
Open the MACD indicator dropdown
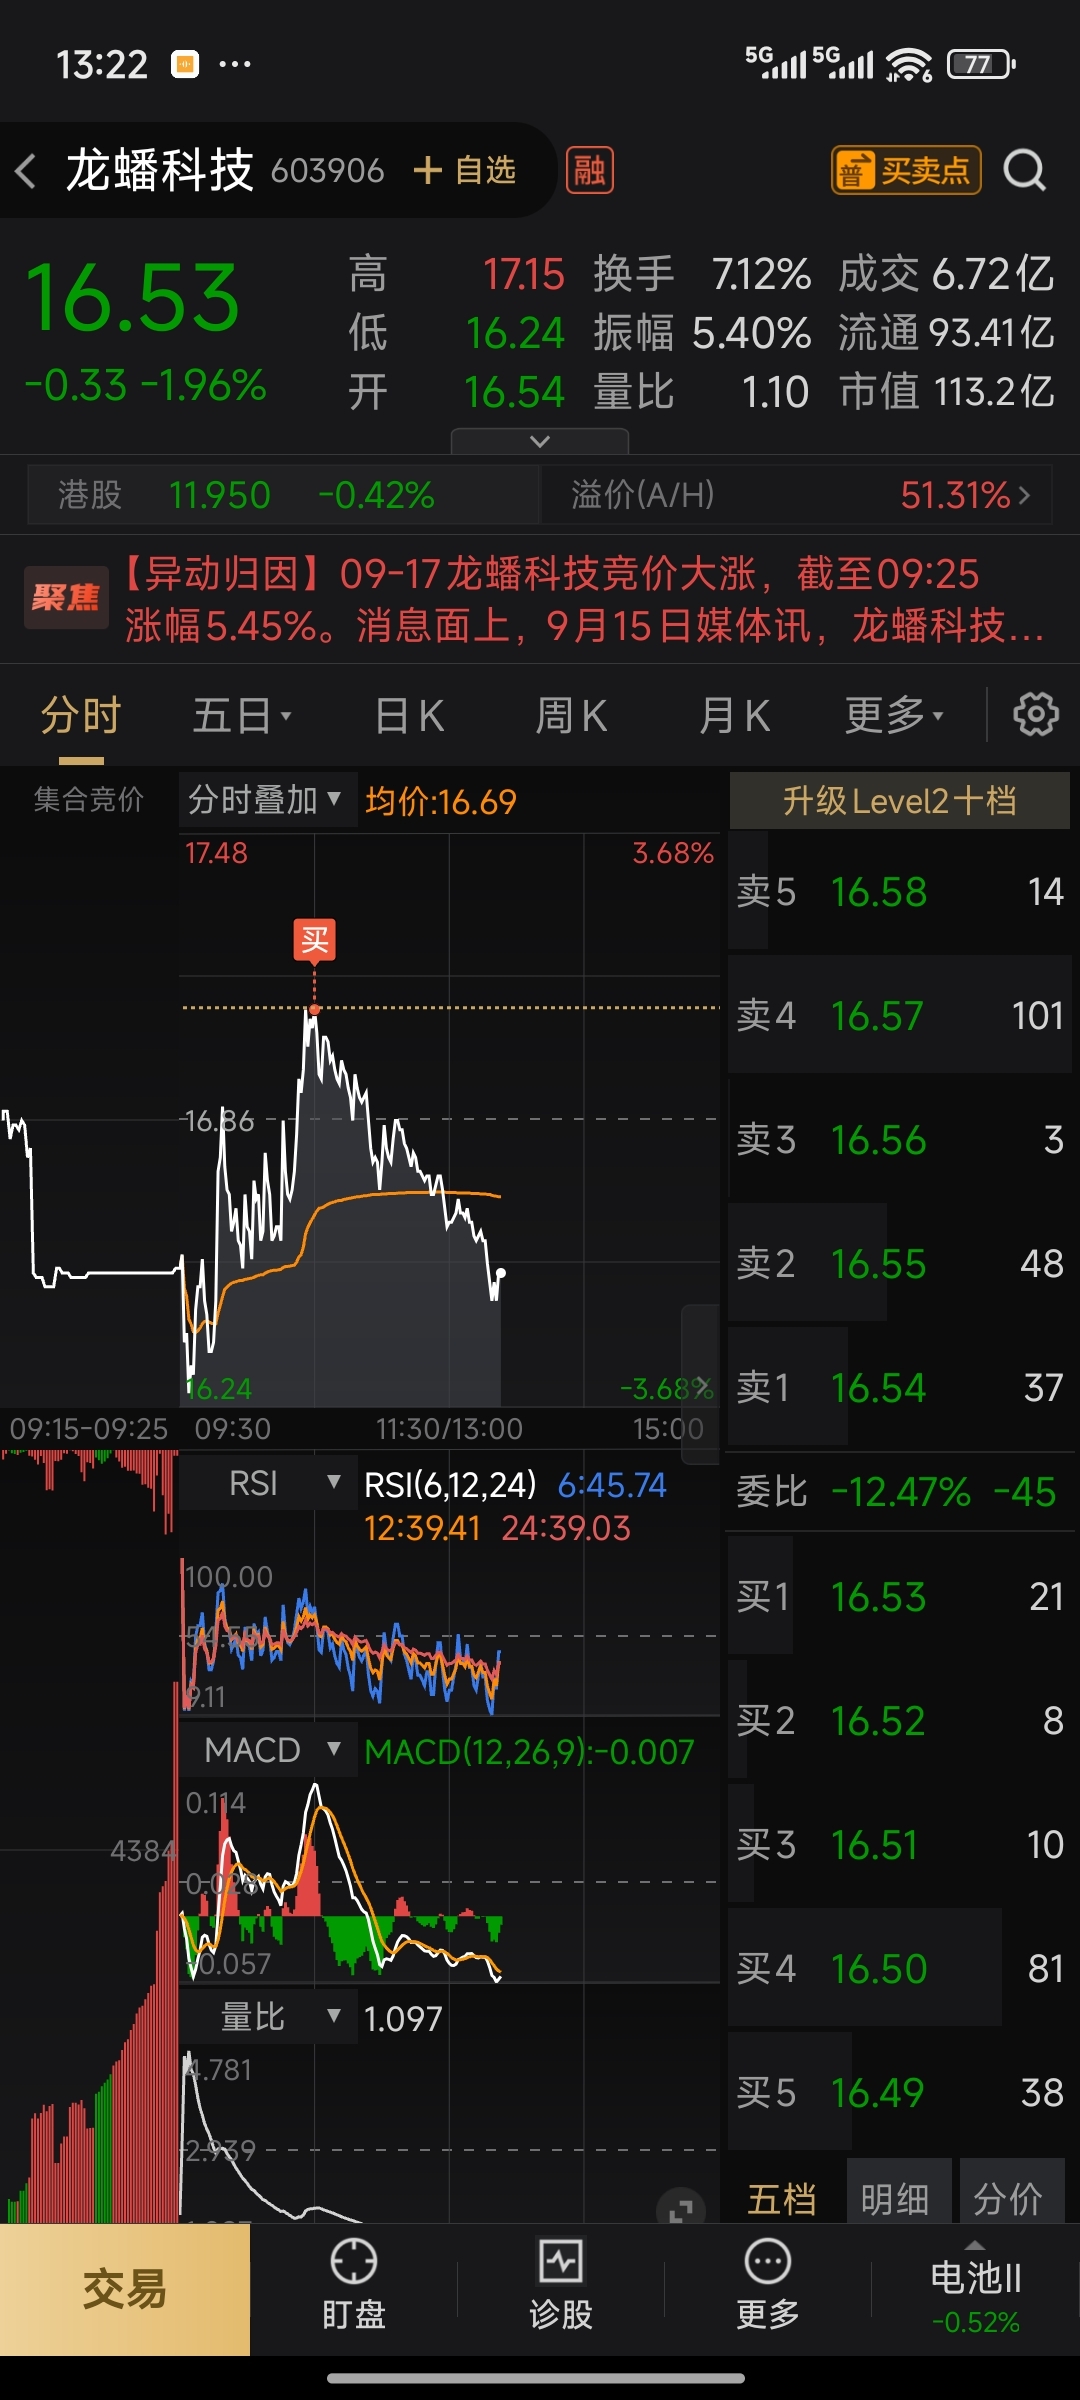coord(267,1750)
